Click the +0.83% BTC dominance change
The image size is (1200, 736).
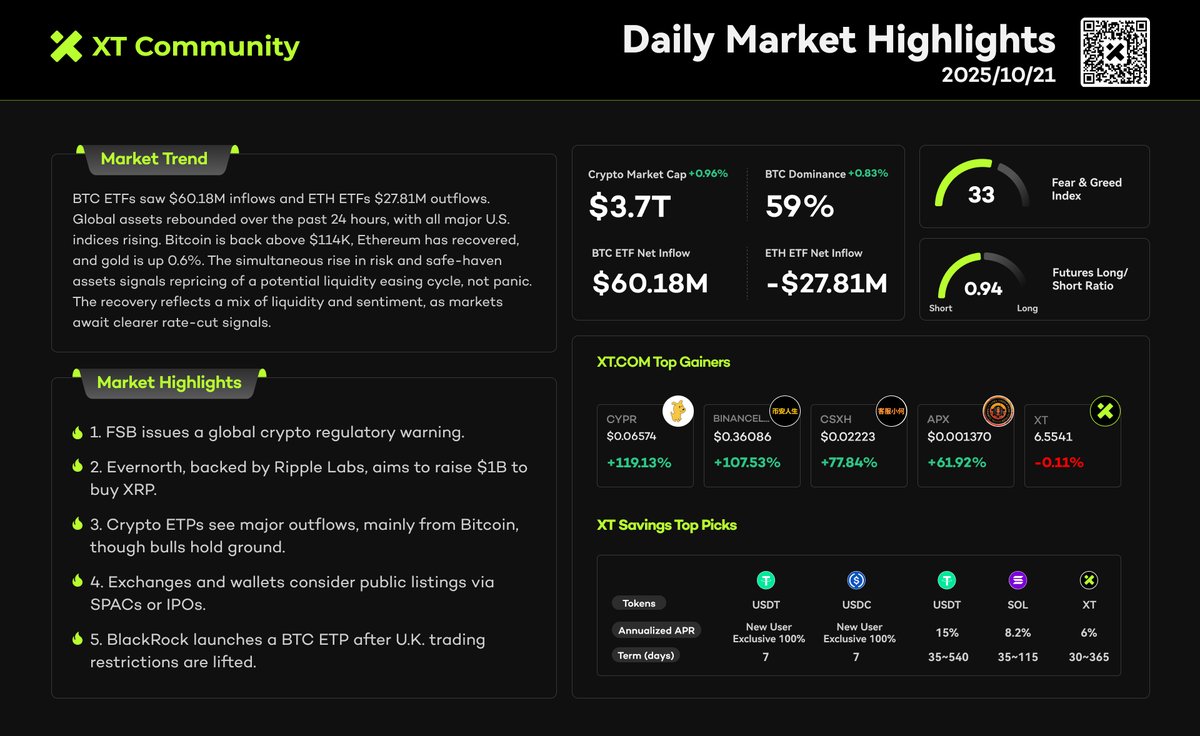[868, 173]
